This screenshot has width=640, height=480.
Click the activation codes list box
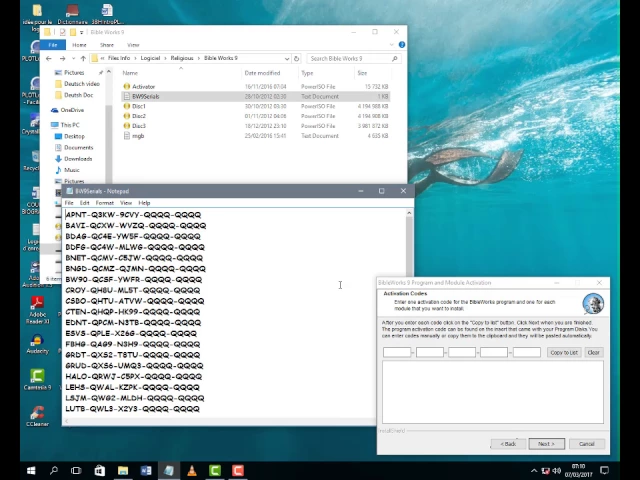coord(493,392)
